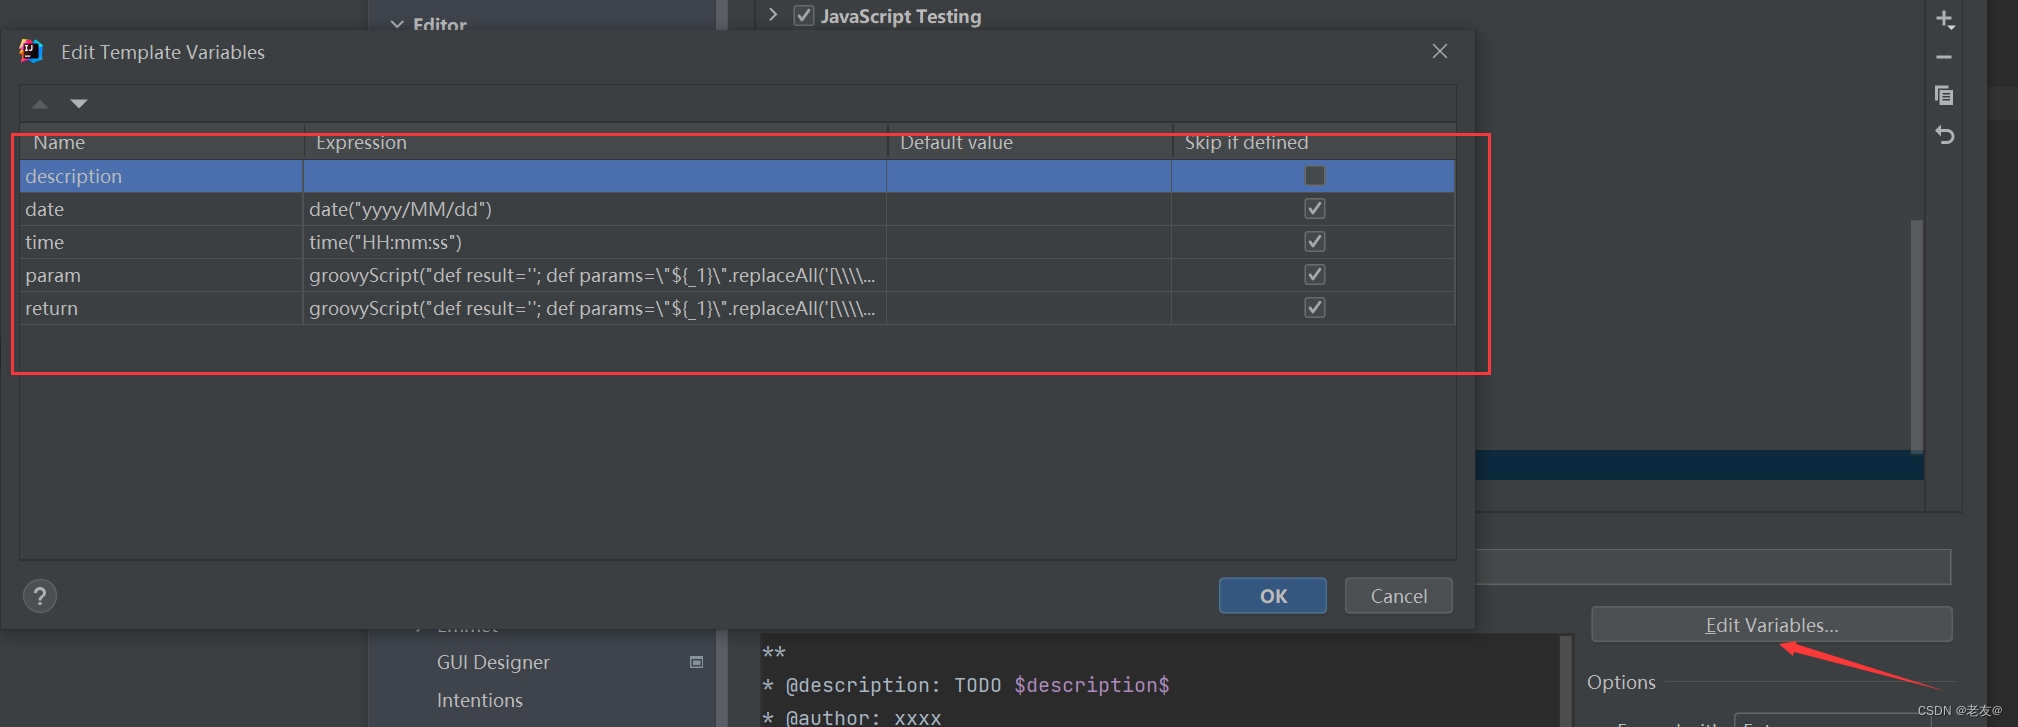Open GUI Designer in the settings tree
Viewport: 2018px width, 727px height.
[493, 662]
